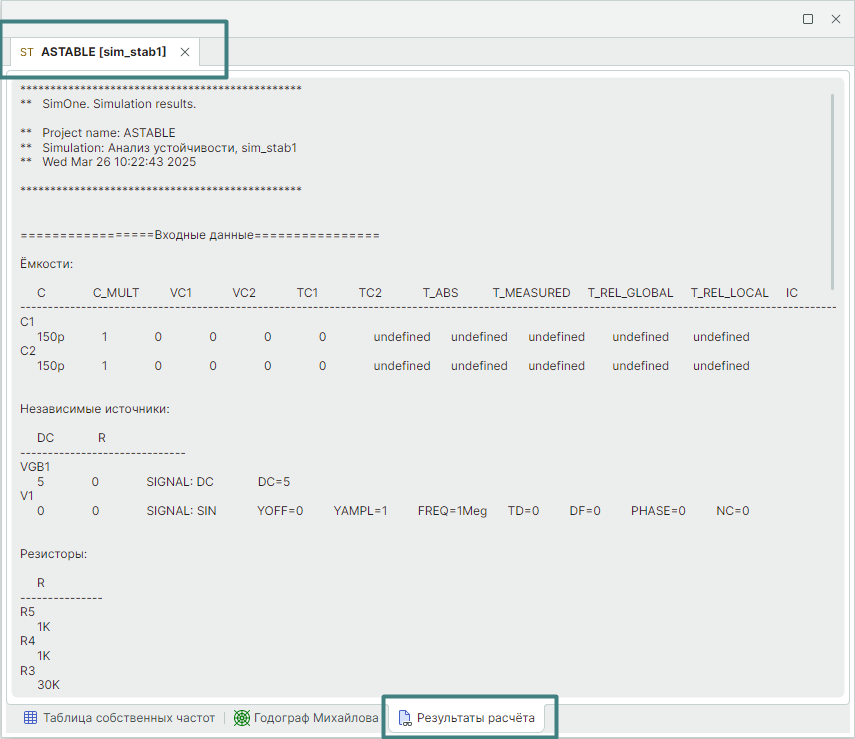The height and width of the screenshot is (739, 855).
Task: Click the table grid icon for eigenfrequencies
Action: pos(30,718)
